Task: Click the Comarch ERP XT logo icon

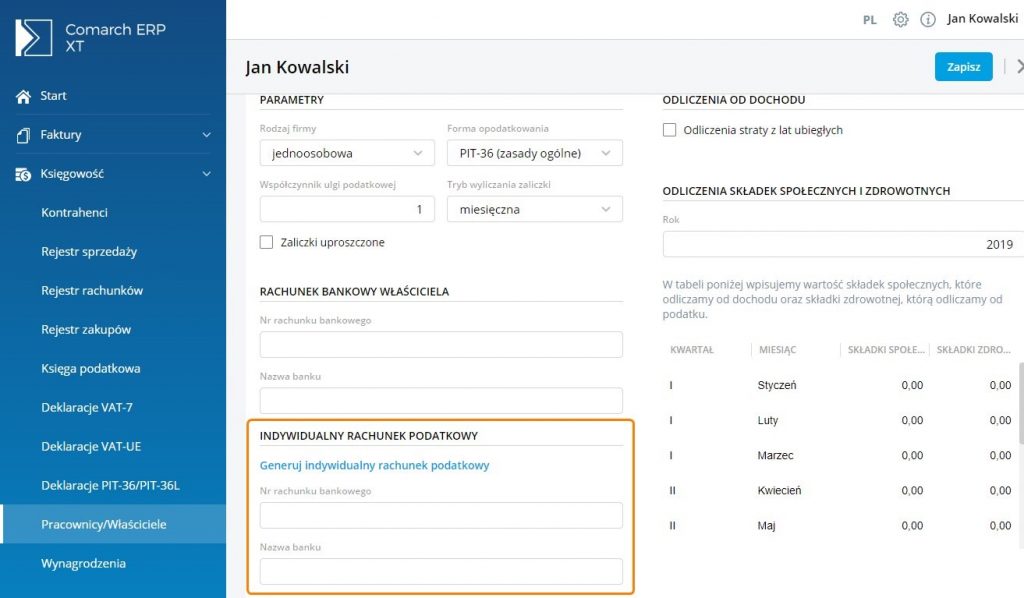Action: (34, 38)
